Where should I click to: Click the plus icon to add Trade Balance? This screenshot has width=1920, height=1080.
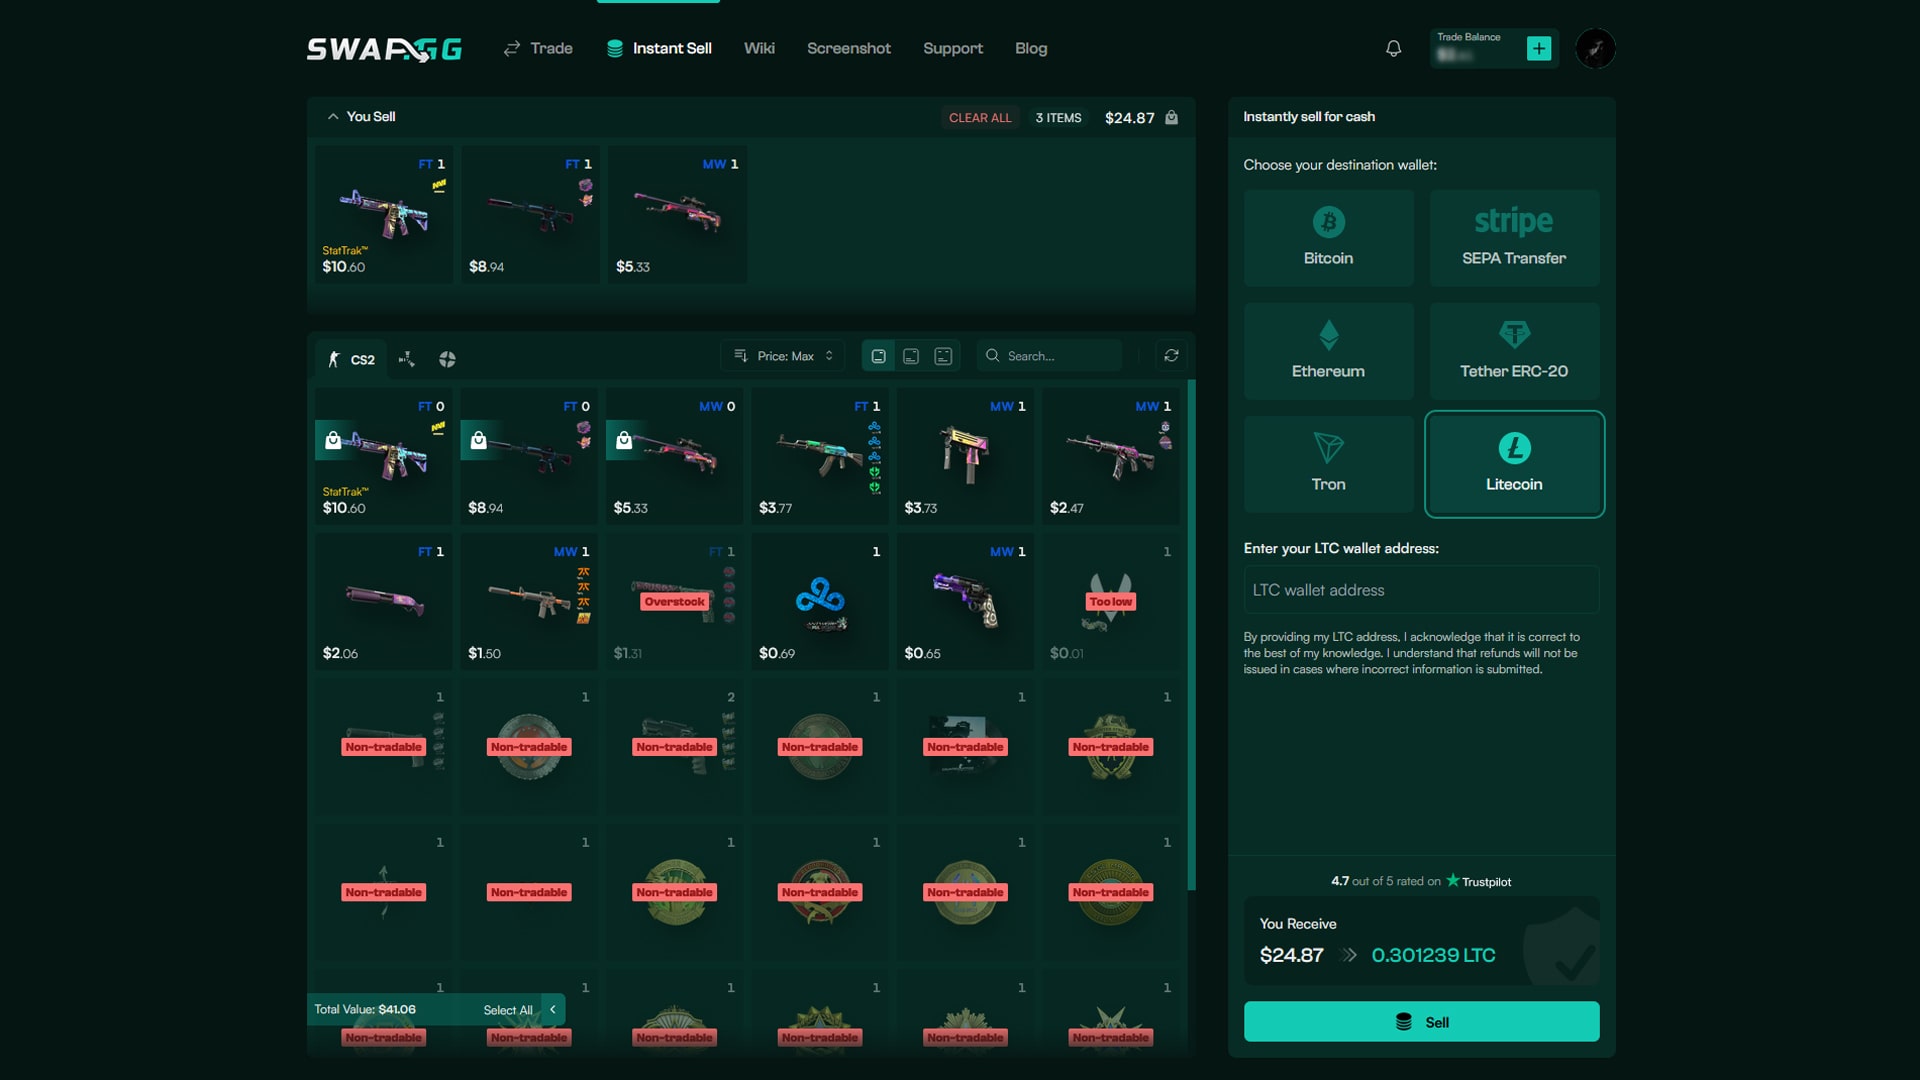tap(1540, 47)
